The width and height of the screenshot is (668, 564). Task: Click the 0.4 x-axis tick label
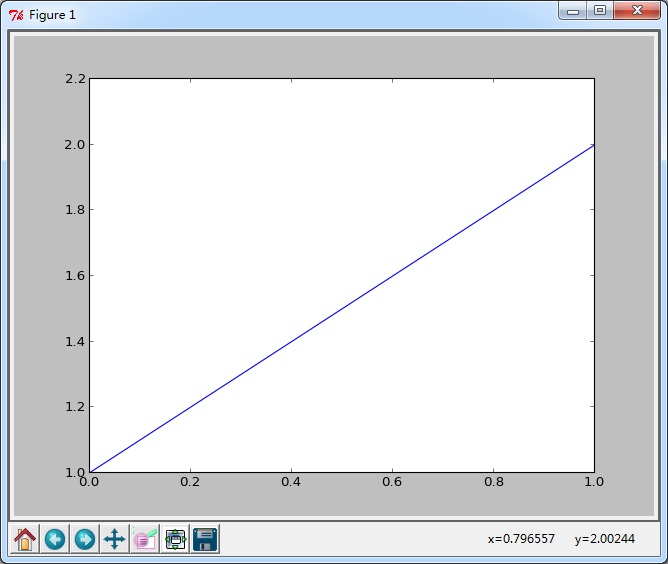coord(291,482)
